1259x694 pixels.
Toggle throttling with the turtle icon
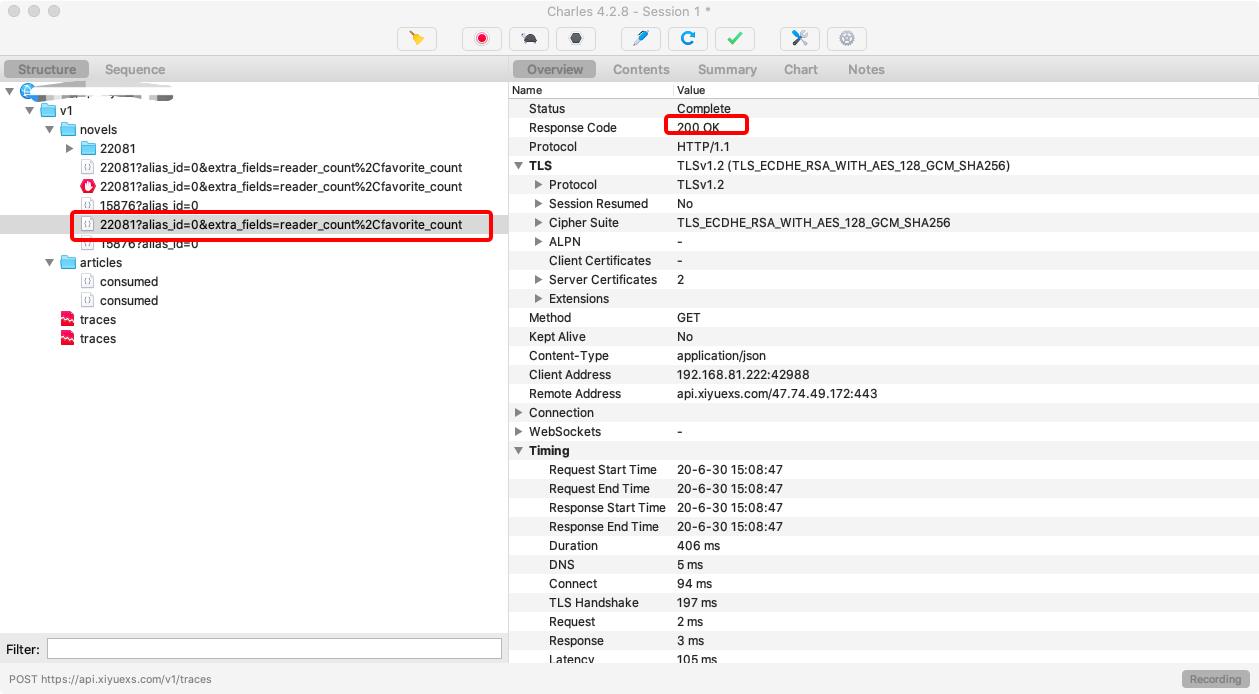pos(529,39)
